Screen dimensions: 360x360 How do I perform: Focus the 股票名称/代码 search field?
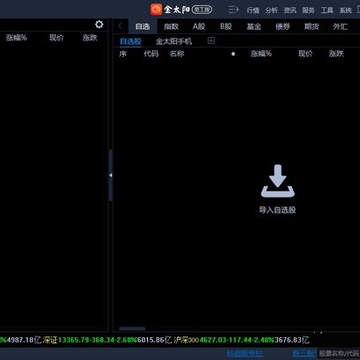coord(338,353)
